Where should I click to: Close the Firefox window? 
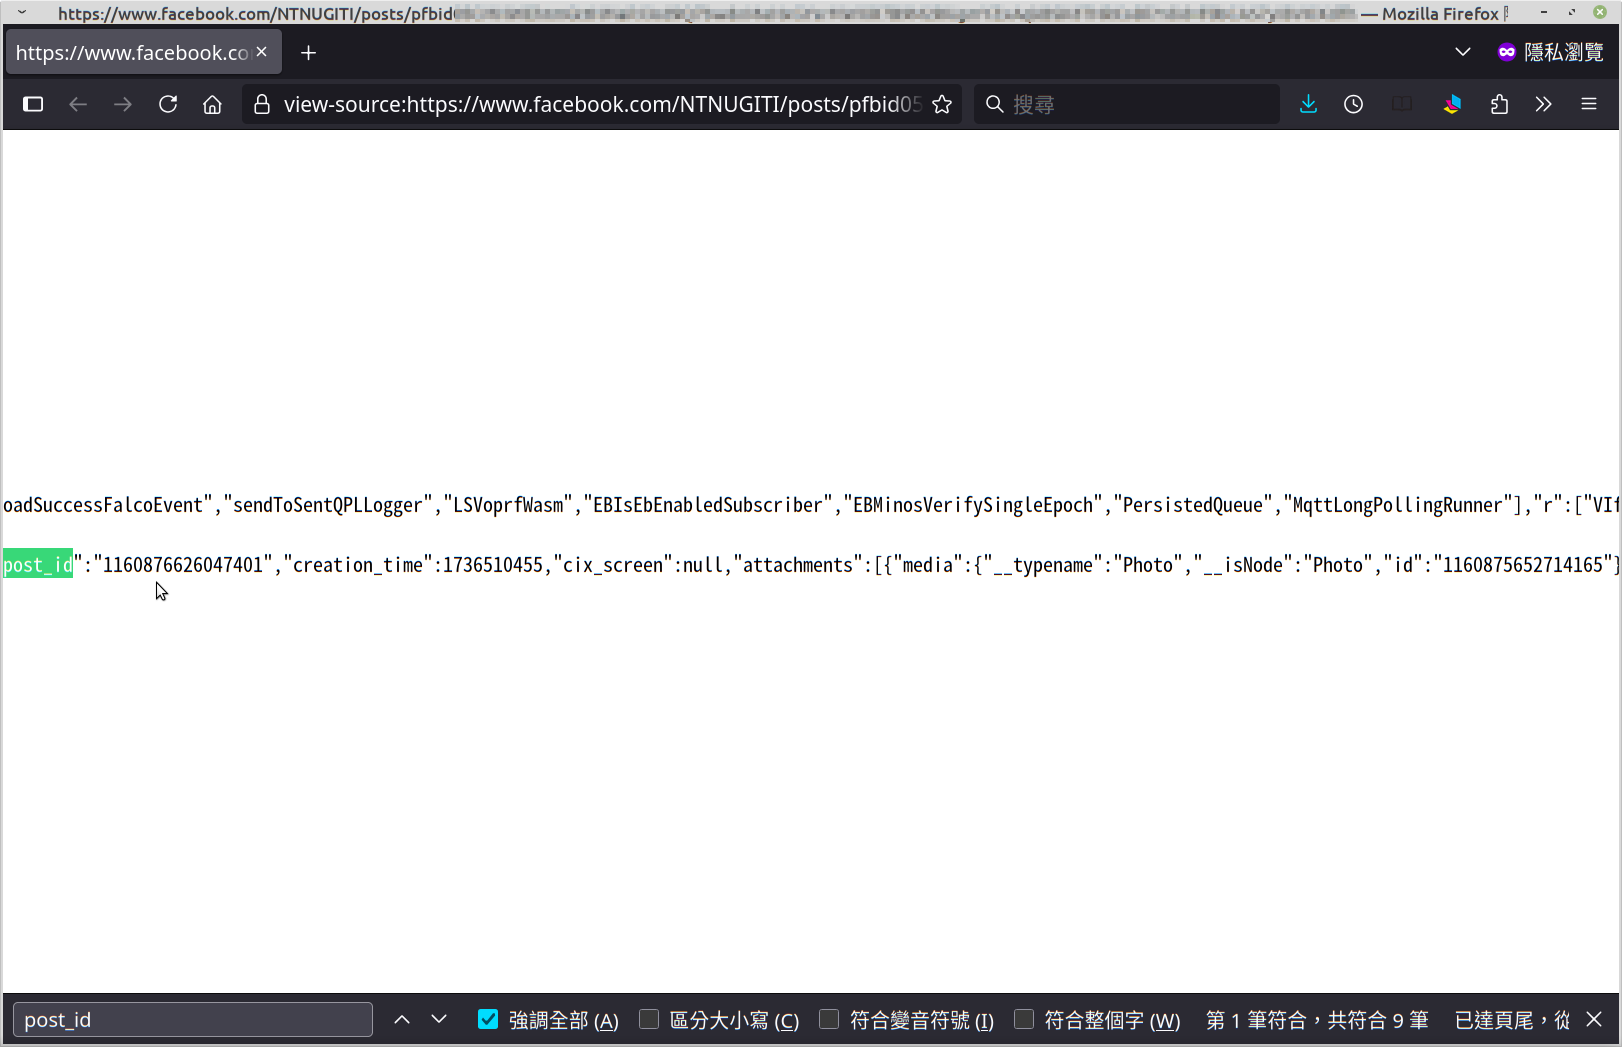click(x=1600, y=12)
